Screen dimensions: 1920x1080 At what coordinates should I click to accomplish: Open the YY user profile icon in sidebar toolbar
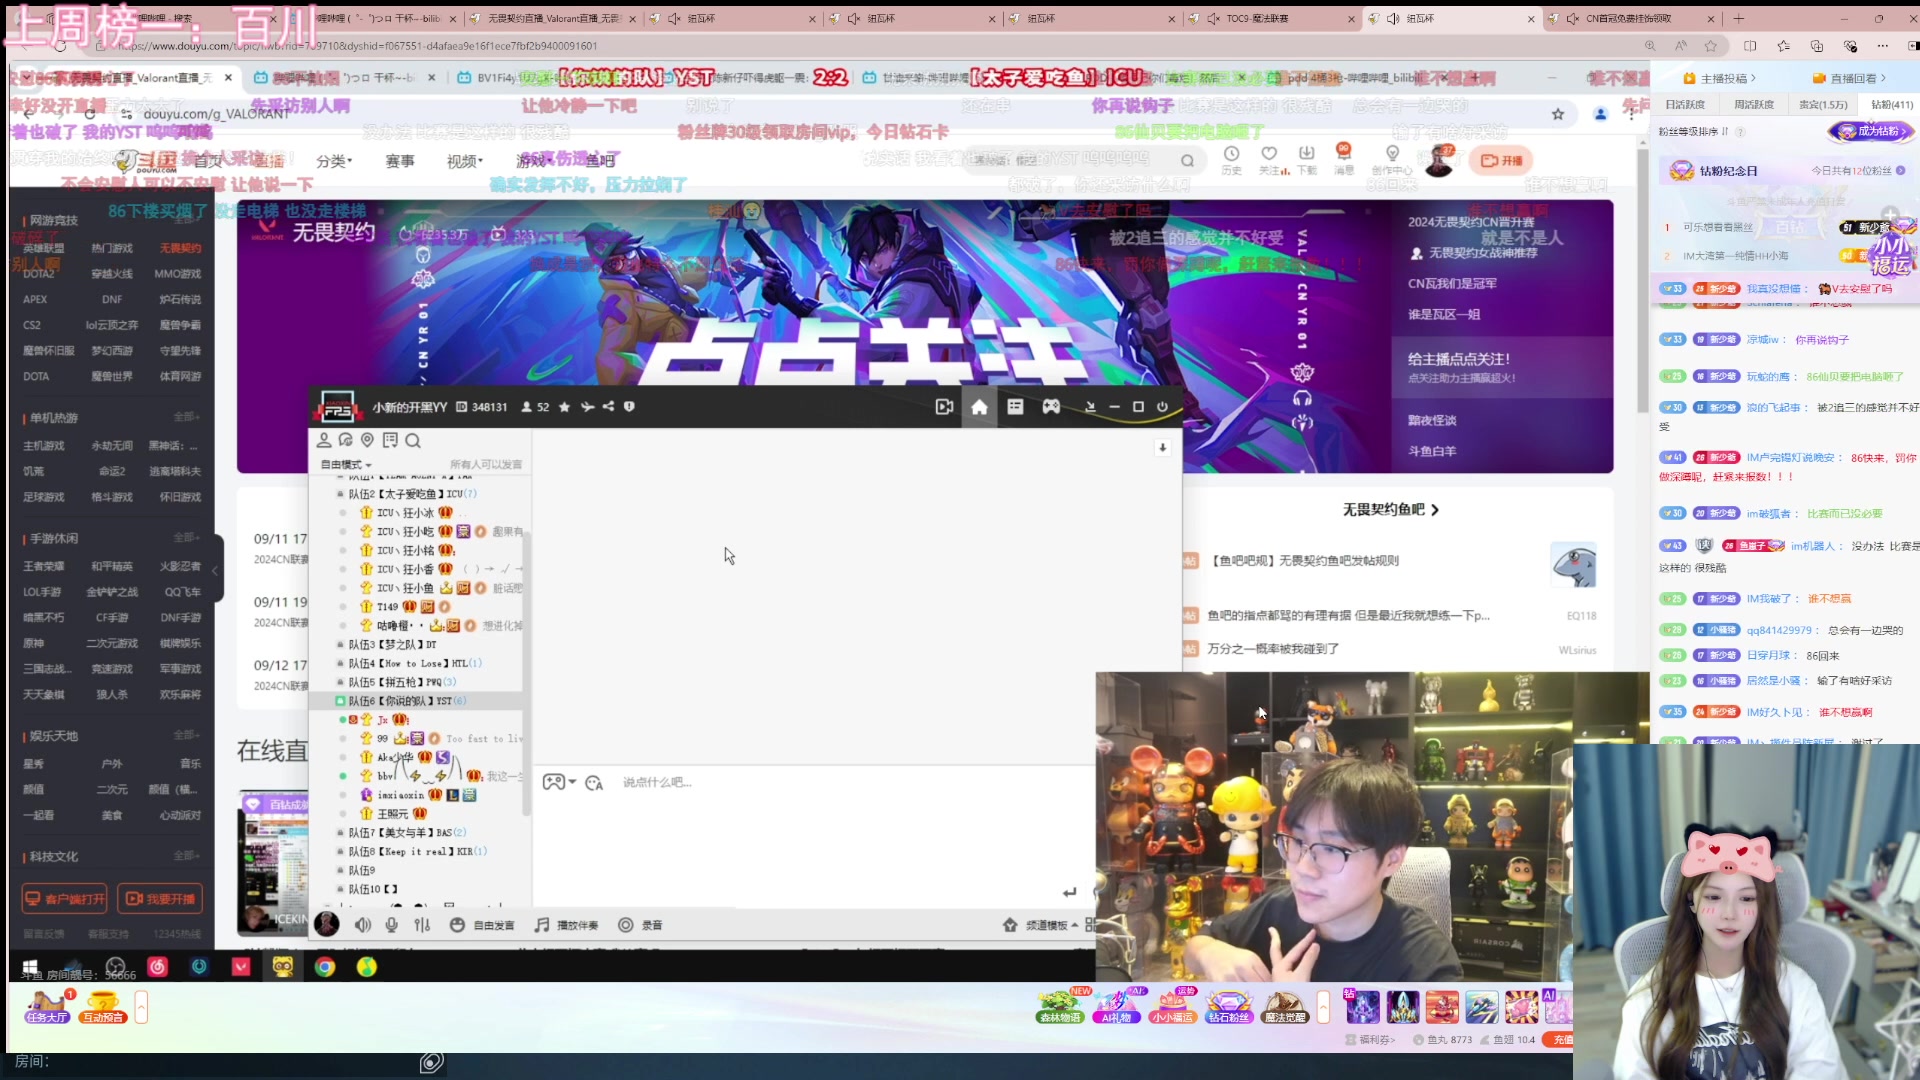tap(324, 440)
